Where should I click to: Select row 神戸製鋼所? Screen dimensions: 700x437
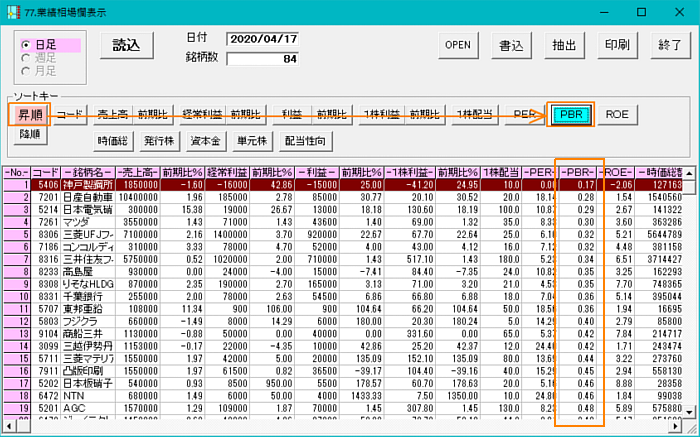point(343,185)
